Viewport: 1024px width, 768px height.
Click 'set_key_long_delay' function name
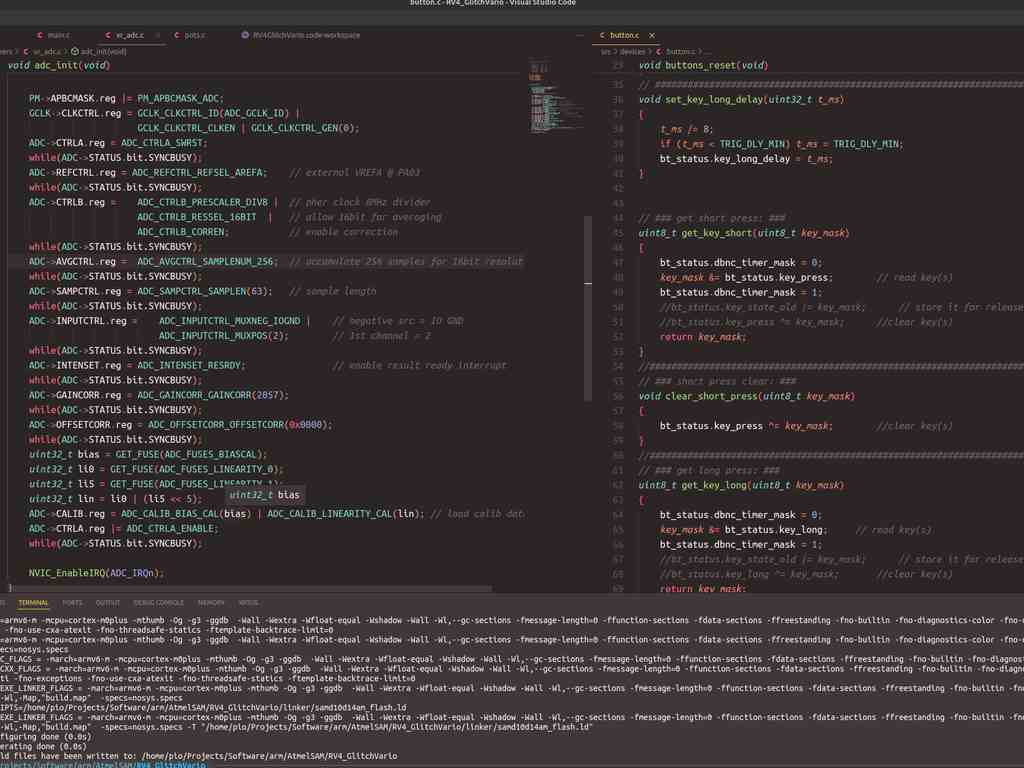point(714,99)
